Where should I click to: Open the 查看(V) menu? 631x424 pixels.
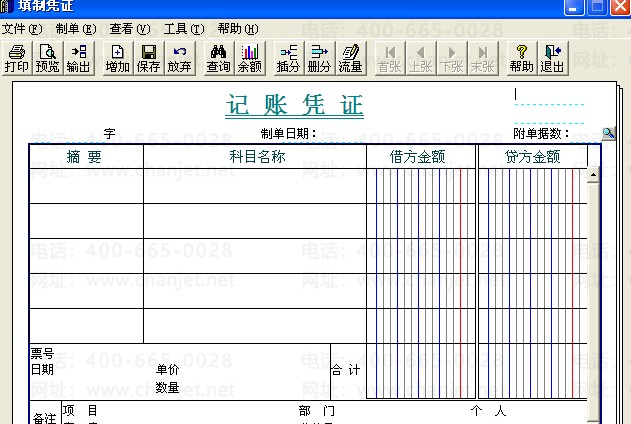(x=130, y=29)
